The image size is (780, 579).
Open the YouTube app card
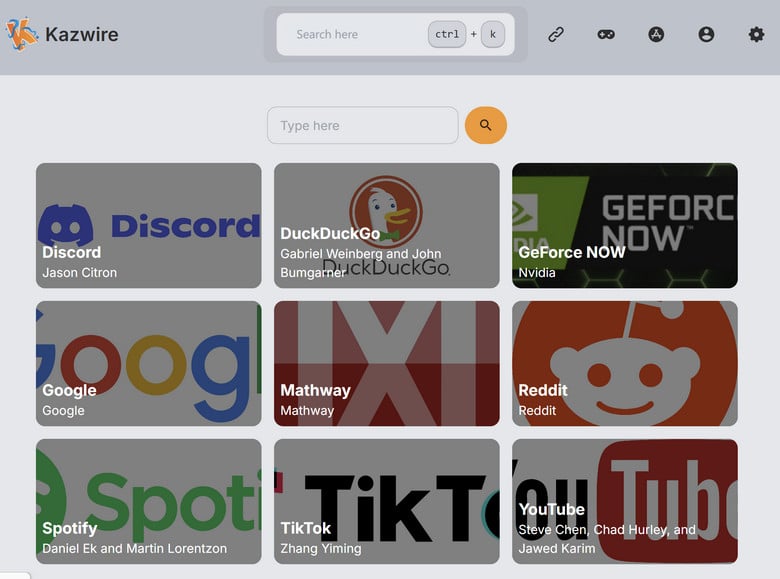click(625, 501)
